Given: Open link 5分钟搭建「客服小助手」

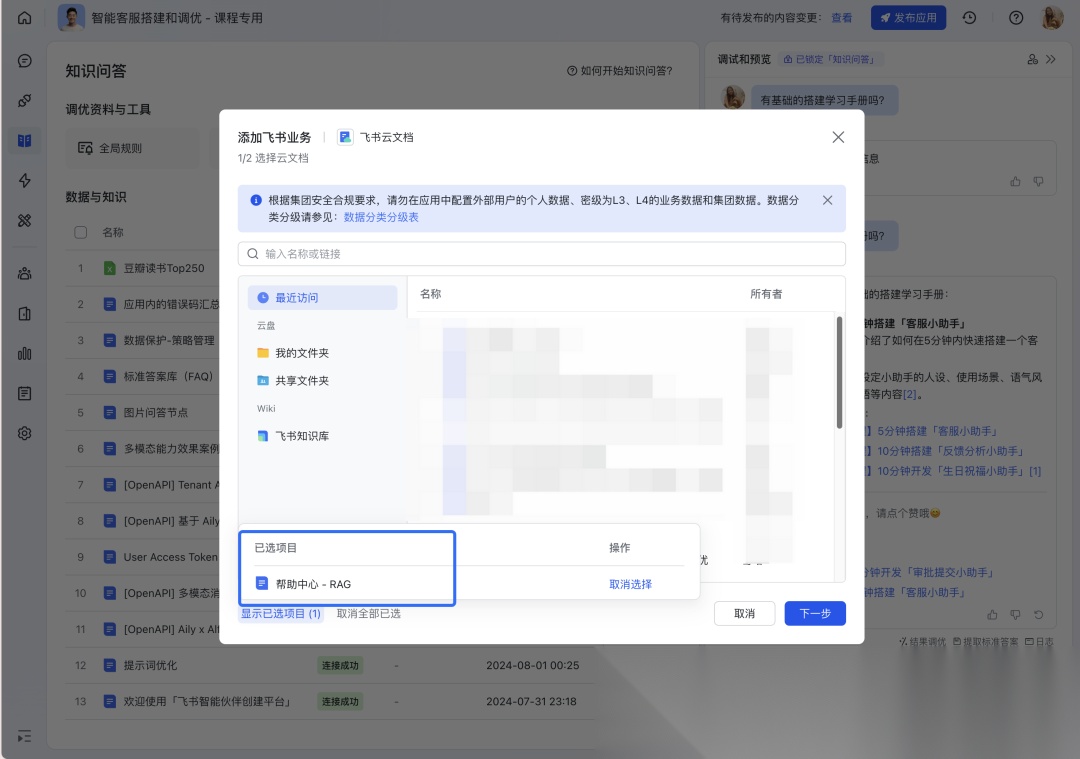Looking at the screenshot, I should 936,431.
